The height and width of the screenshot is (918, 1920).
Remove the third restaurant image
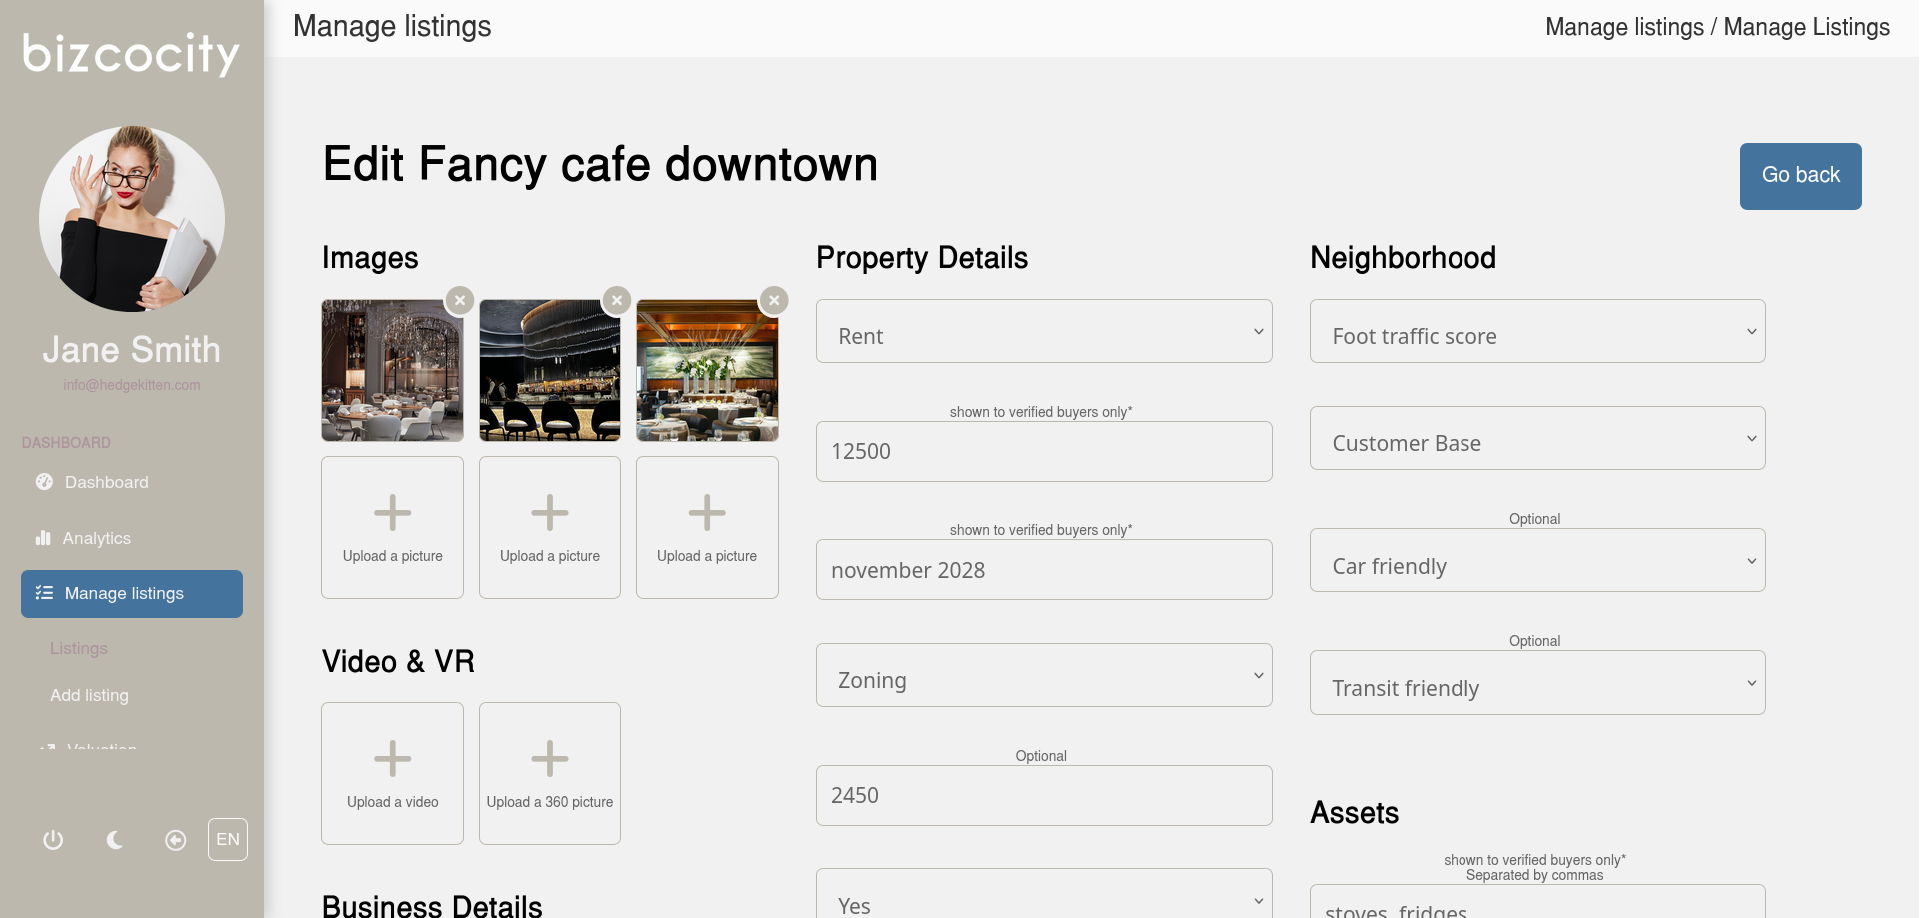(x=774, y=300)
